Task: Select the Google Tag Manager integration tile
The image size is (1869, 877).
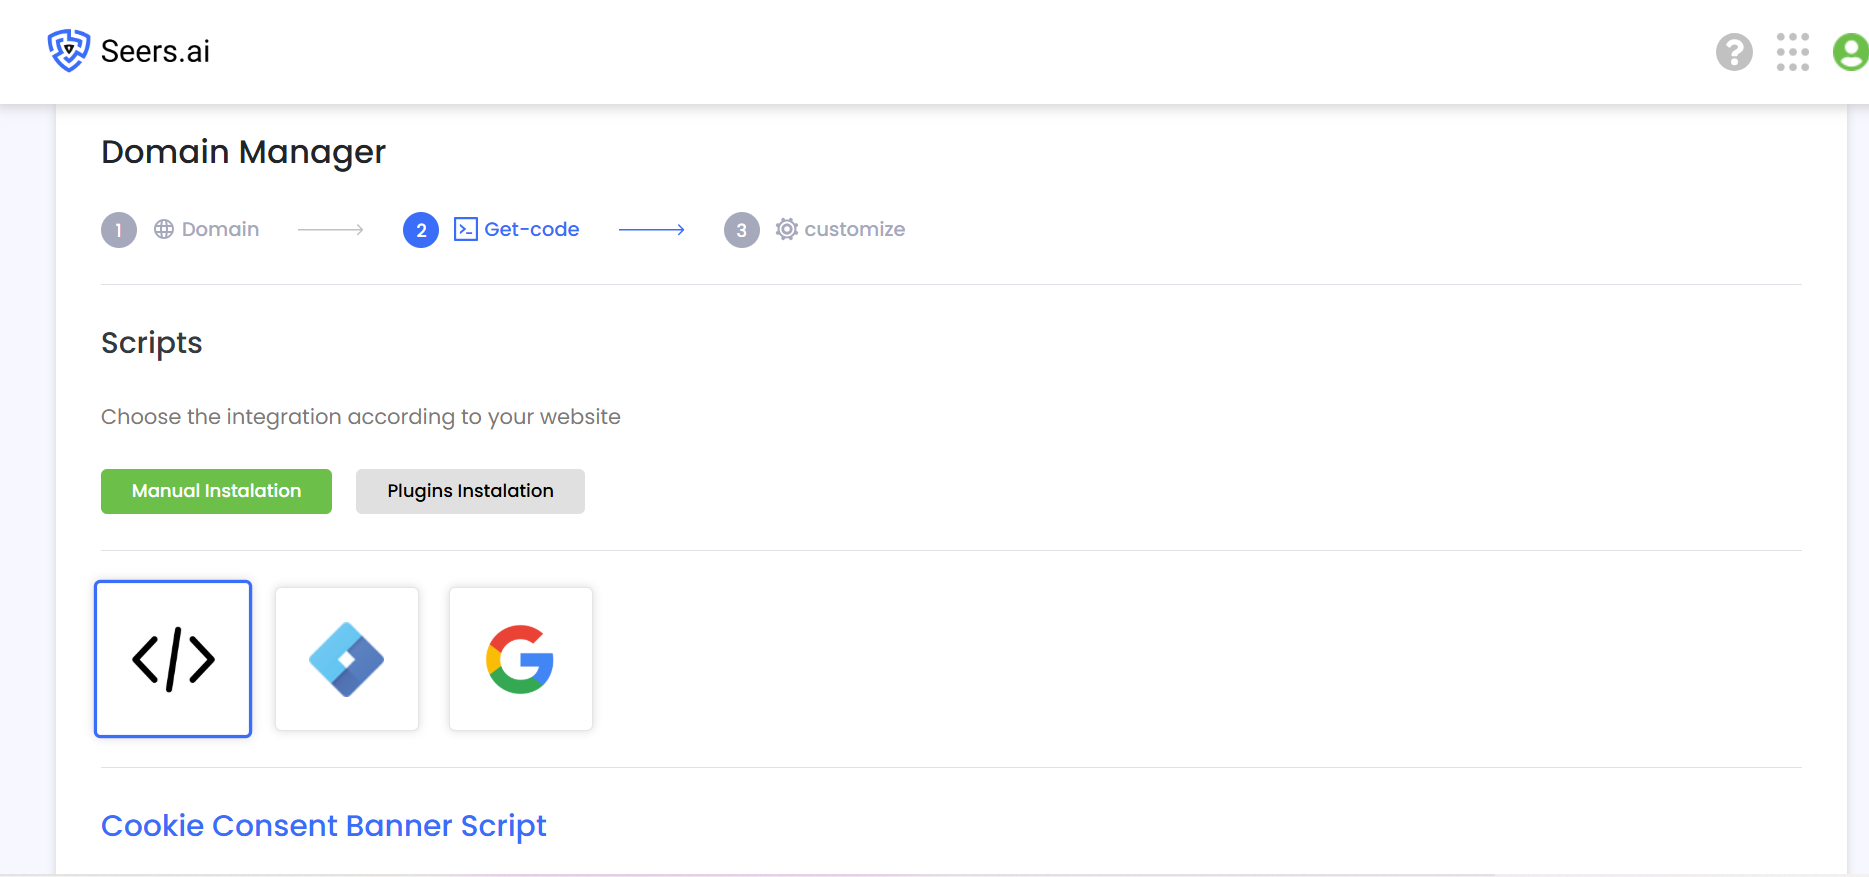Action: point(347,659)
